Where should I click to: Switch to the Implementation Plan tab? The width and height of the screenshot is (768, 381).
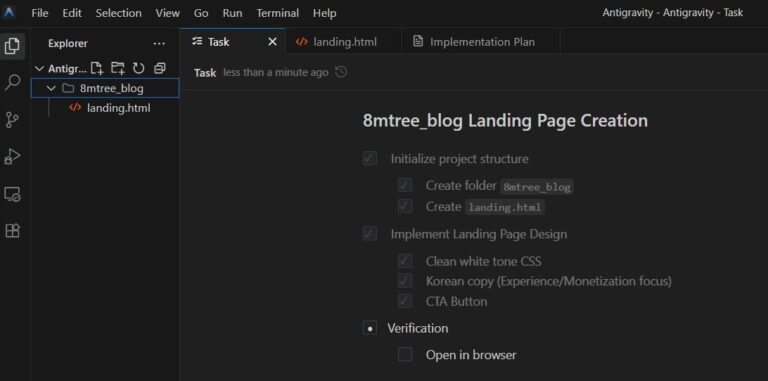481,42
